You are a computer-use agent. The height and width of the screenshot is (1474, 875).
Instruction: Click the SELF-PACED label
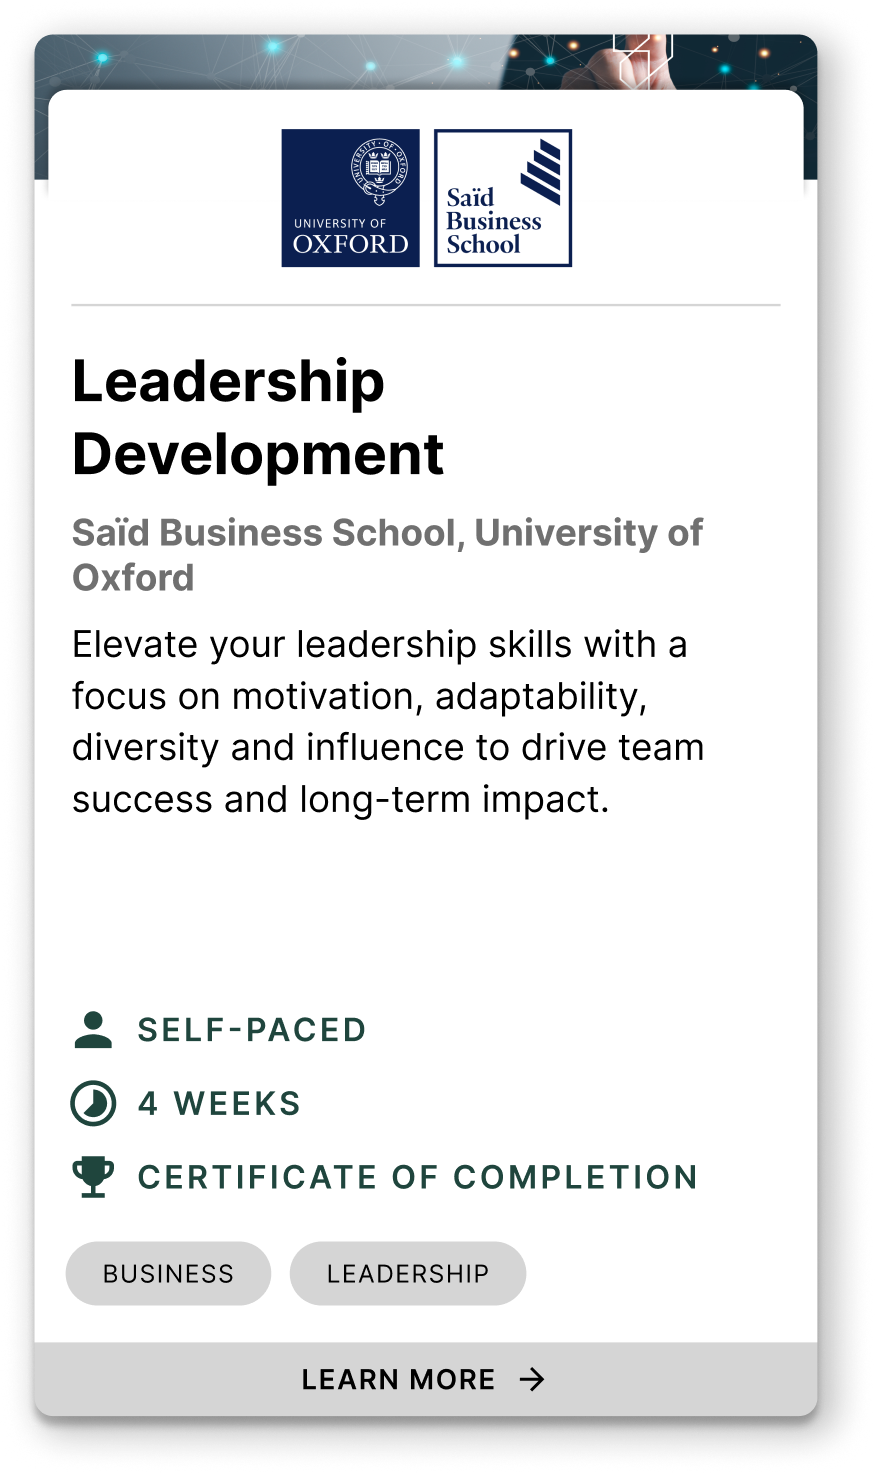(x=252, y=1030)
